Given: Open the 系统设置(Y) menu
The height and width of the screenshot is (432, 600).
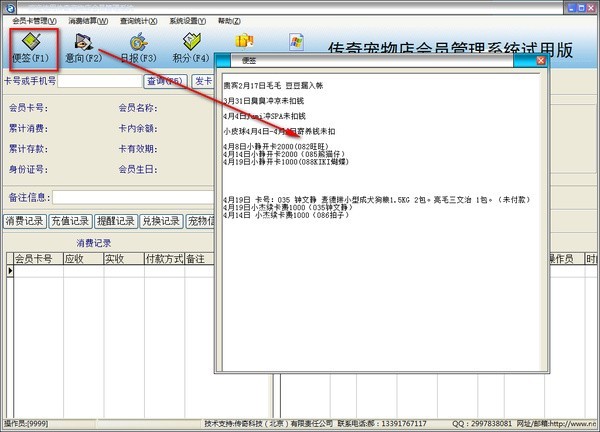Looking at the screenshot, I should coord(188,21).
